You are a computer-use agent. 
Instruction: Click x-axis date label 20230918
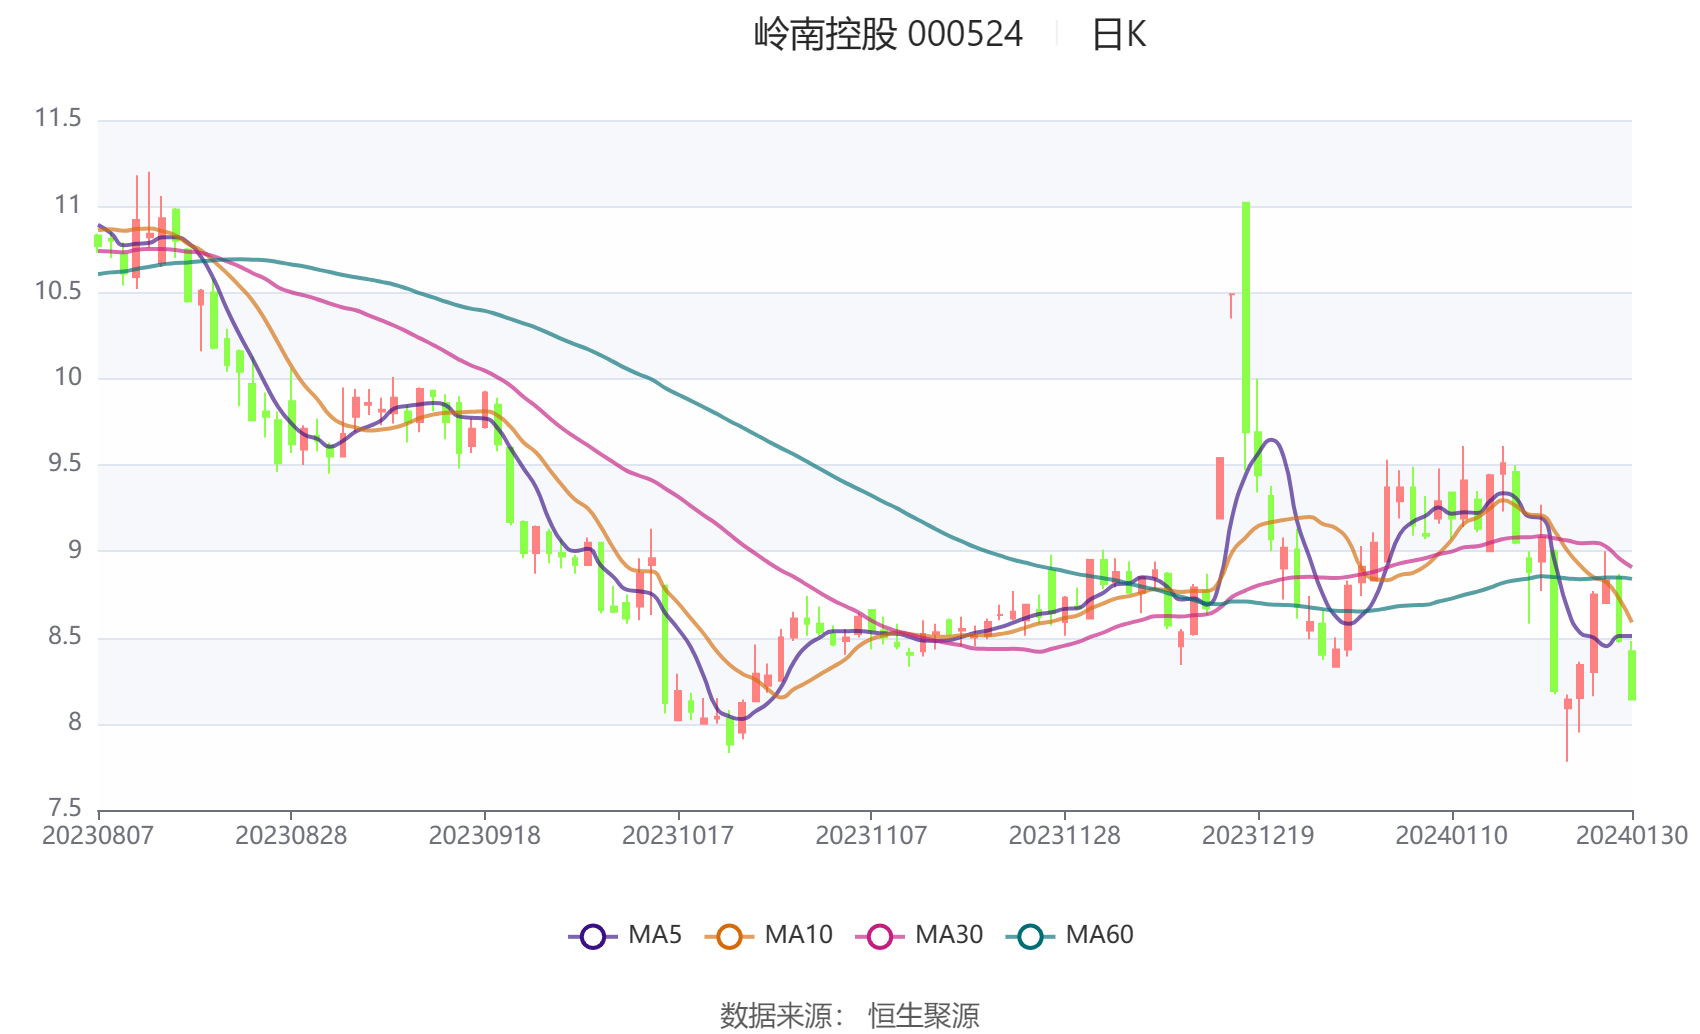(485, 835)
